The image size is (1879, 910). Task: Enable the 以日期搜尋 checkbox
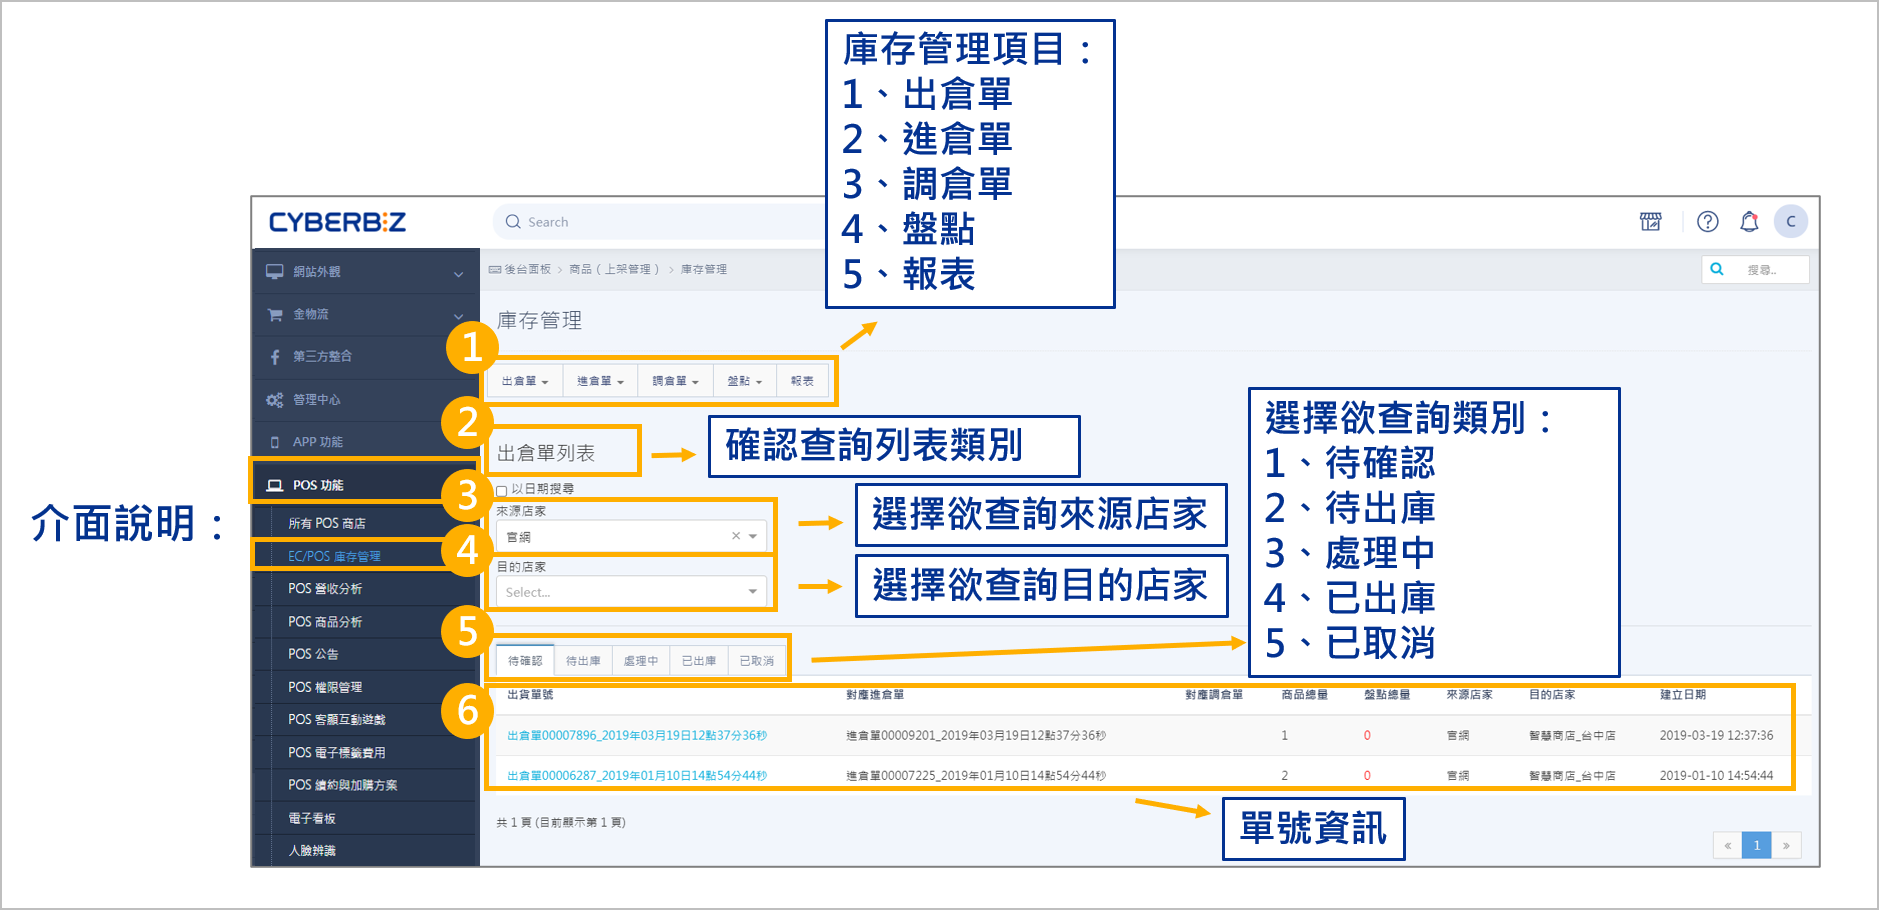click(502, 491)
